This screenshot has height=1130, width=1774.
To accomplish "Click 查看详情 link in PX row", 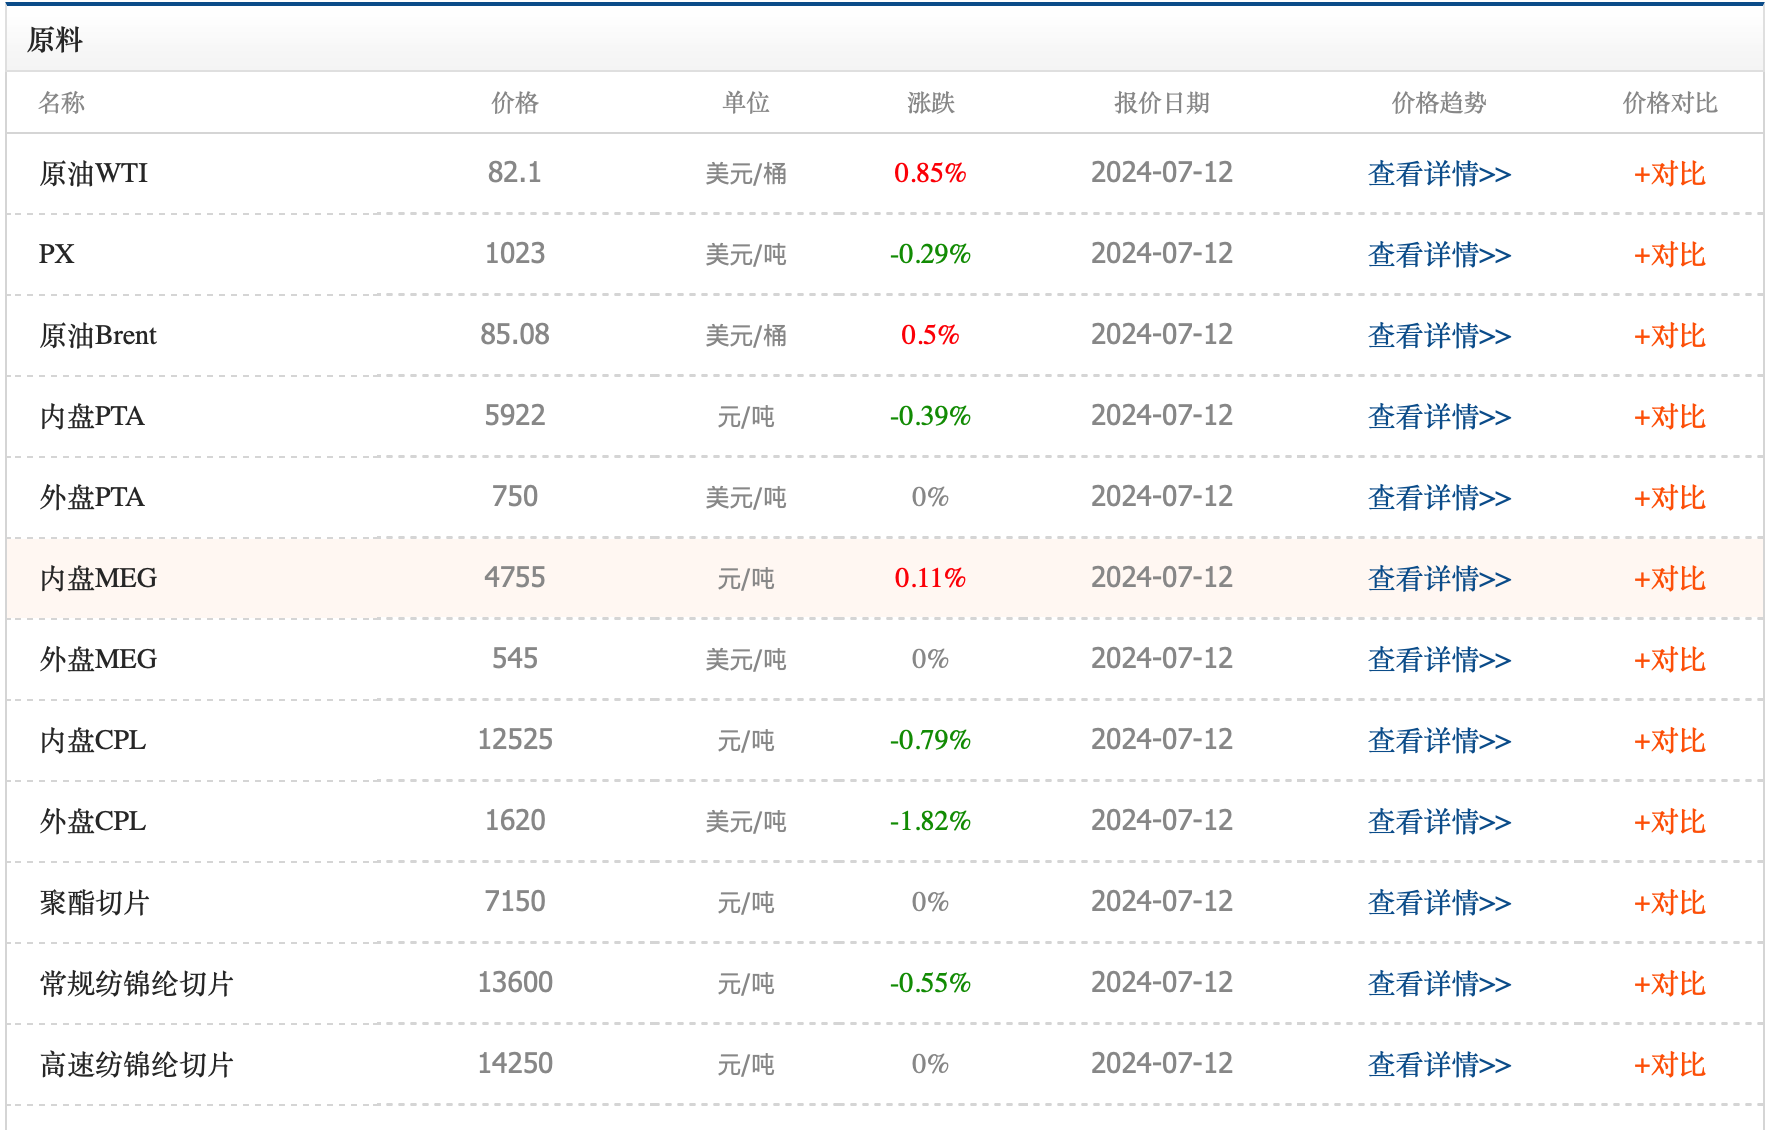I will (x=1438, y=255).
